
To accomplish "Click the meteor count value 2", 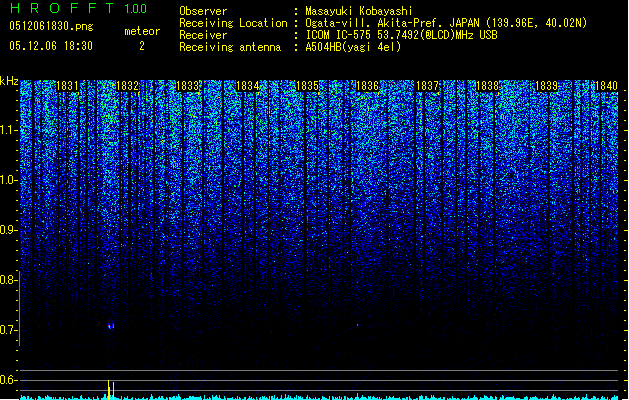I will point(142,46).
